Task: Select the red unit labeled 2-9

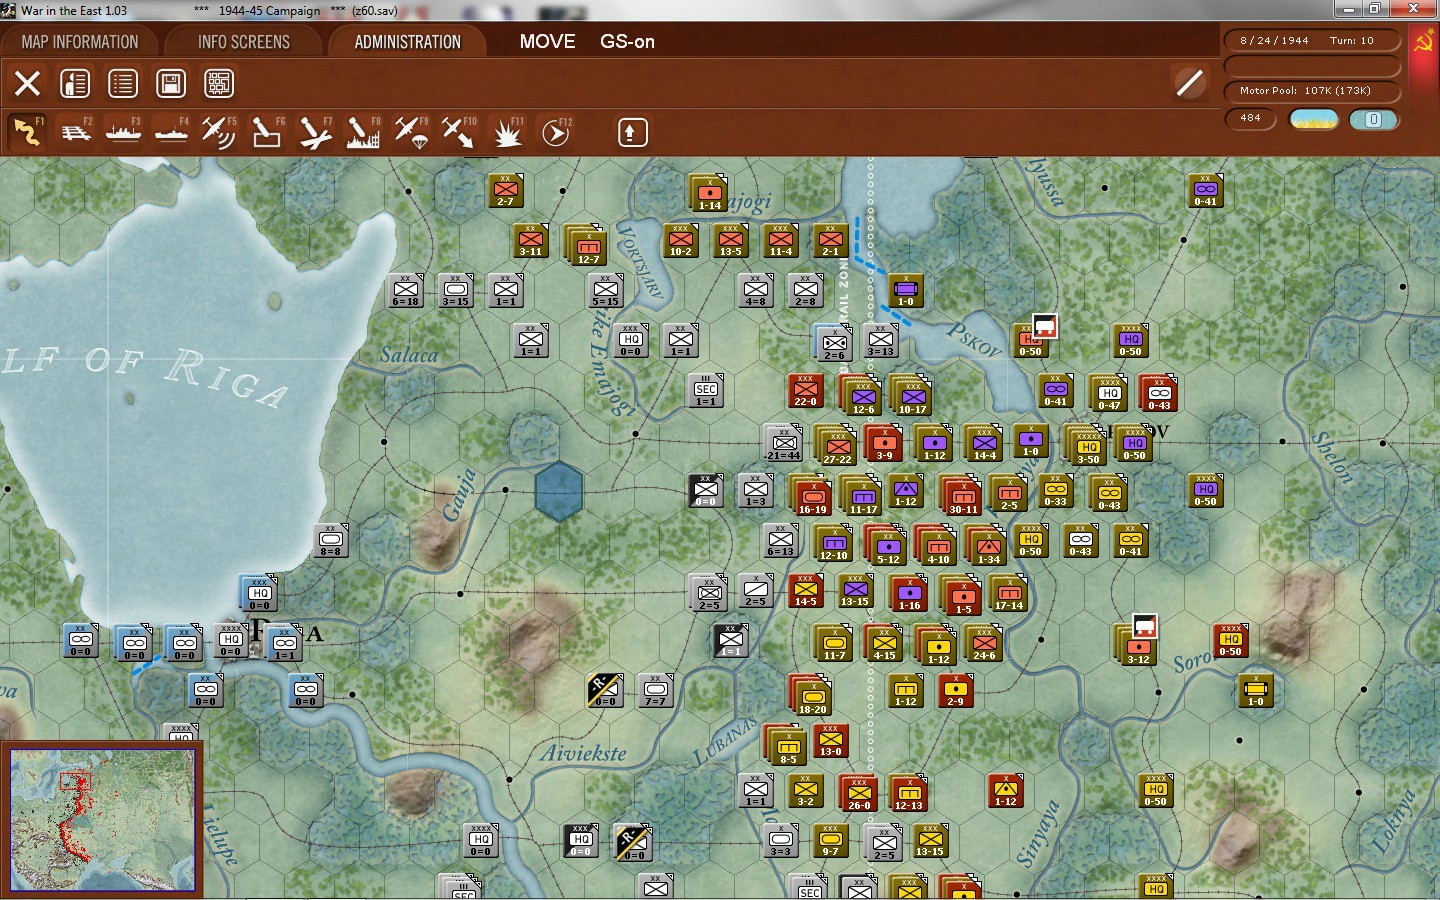Action: tap(956, 690)
